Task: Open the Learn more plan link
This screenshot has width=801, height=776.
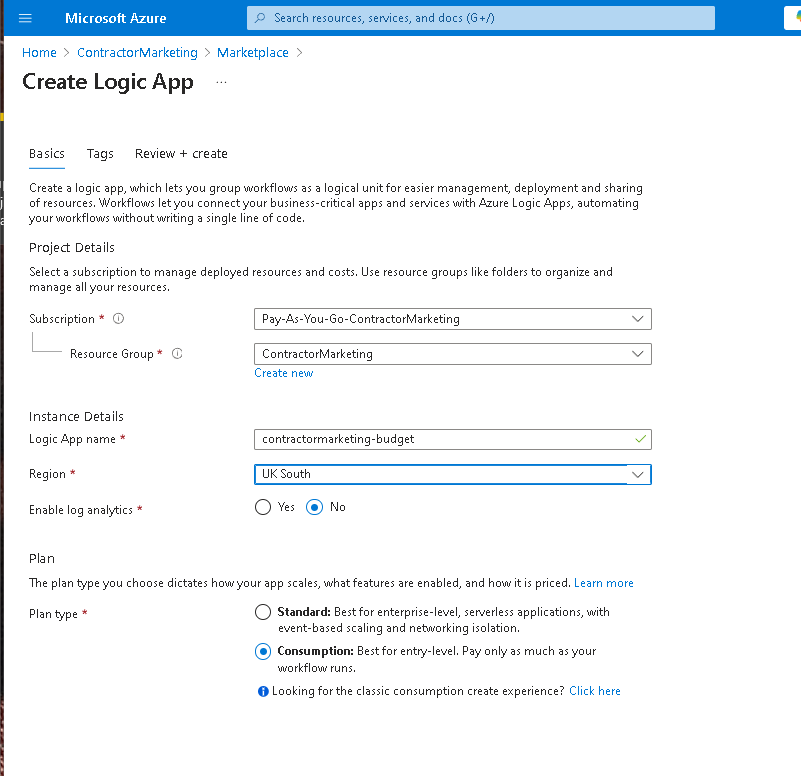Action: 603,583
